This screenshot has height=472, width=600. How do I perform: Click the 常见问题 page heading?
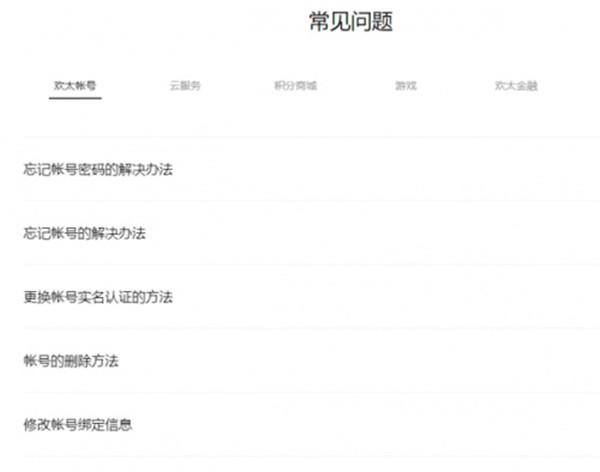point(350,23)
